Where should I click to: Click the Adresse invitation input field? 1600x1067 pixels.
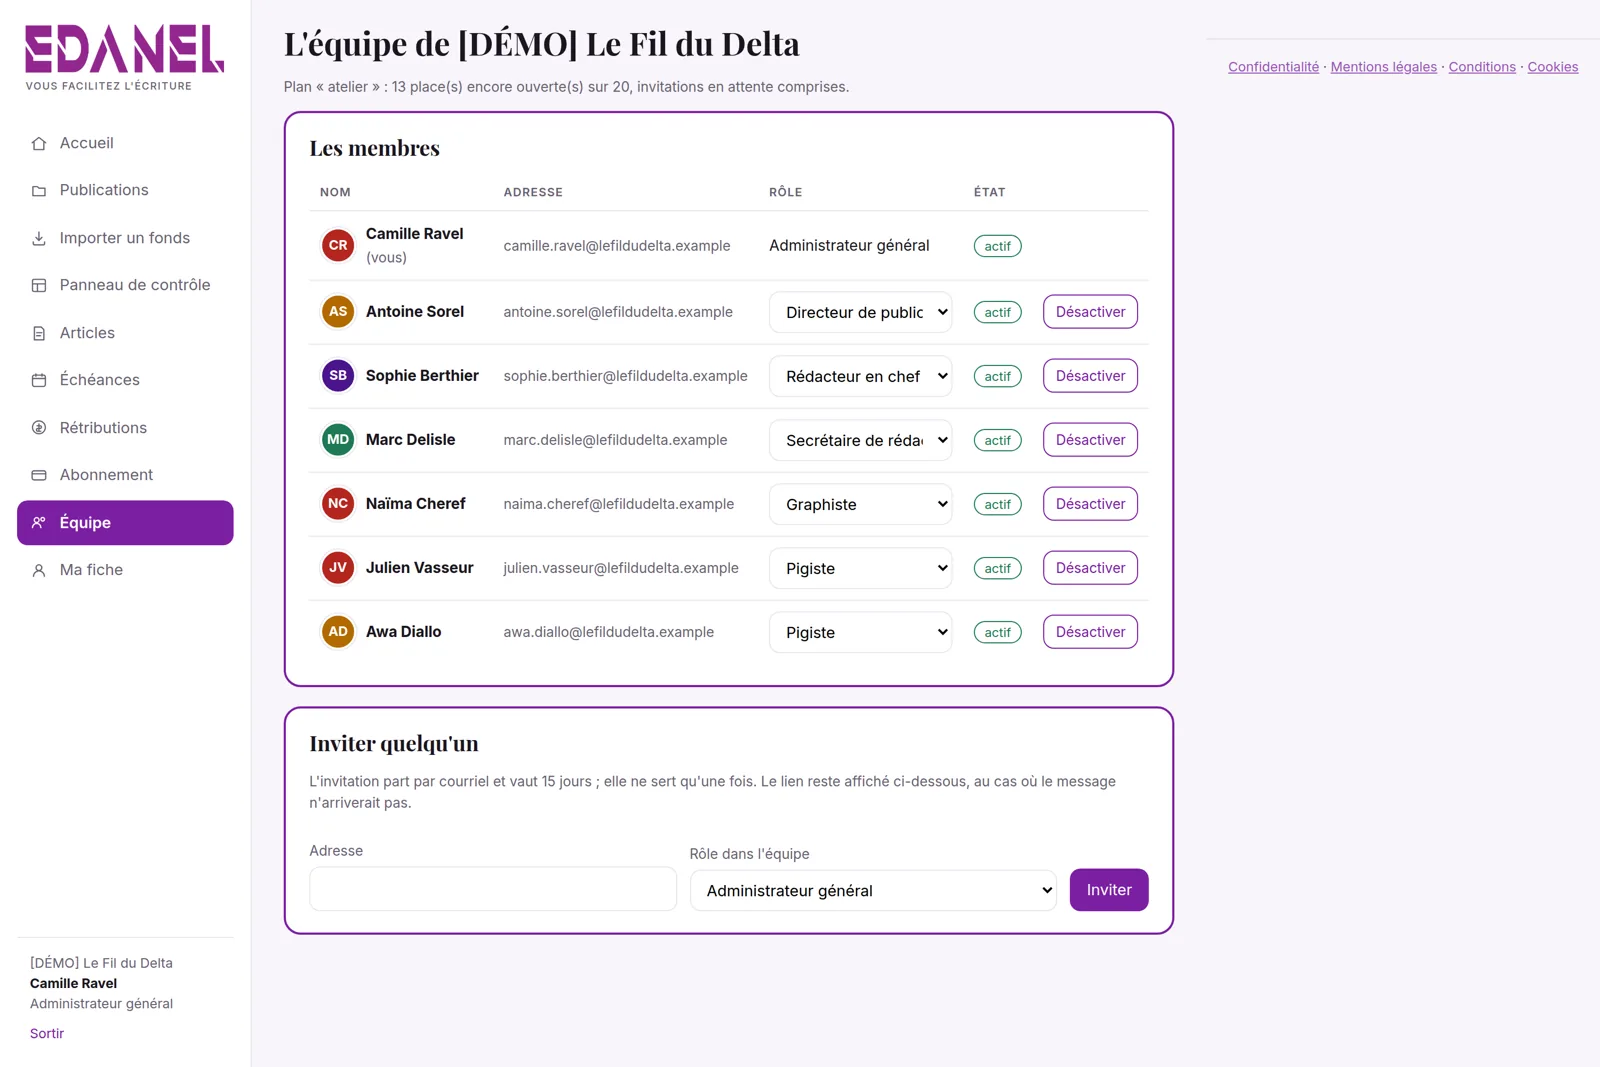click(493, 889)
